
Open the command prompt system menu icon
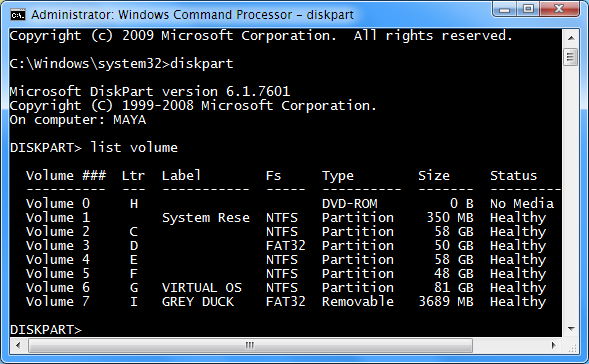[x=18, y=15]
